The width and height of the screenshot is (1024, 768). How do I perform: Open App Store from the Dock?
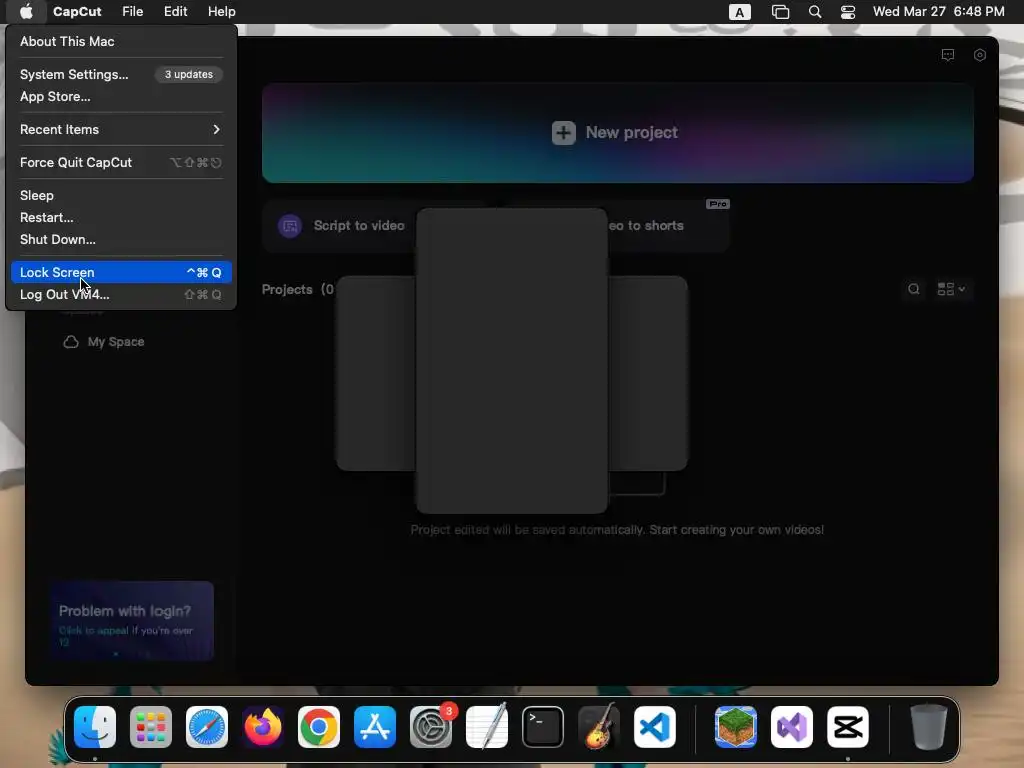tap(375, 727)
